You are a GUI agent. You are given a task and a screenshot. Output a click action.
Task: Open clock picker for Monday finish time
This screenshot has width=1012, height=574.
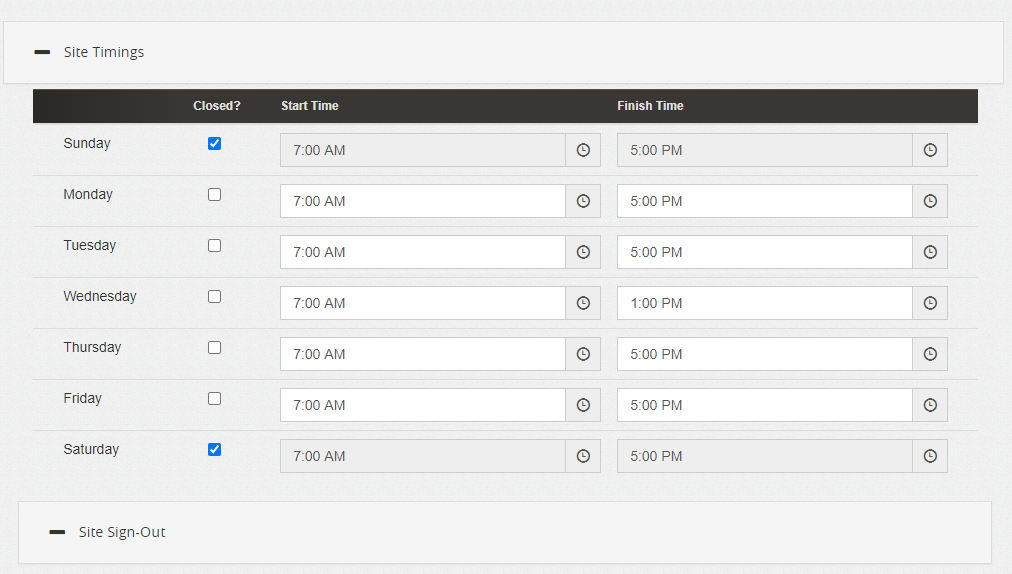point(930,201)
